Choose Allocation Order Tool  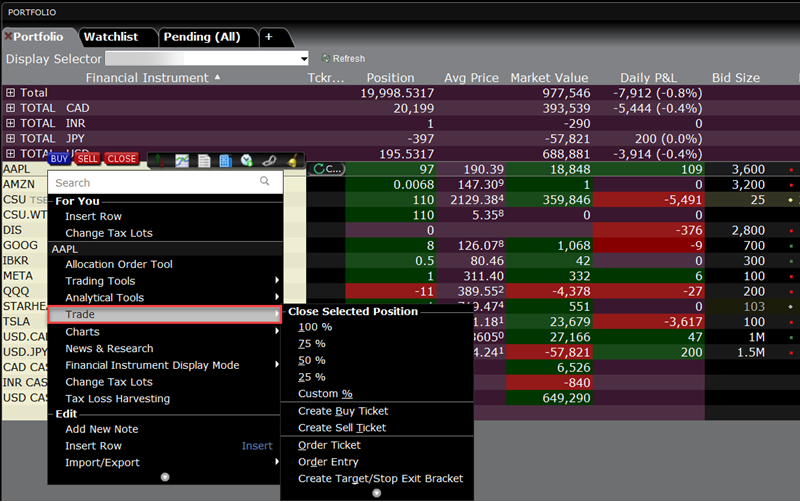click(x=119, y=264)
